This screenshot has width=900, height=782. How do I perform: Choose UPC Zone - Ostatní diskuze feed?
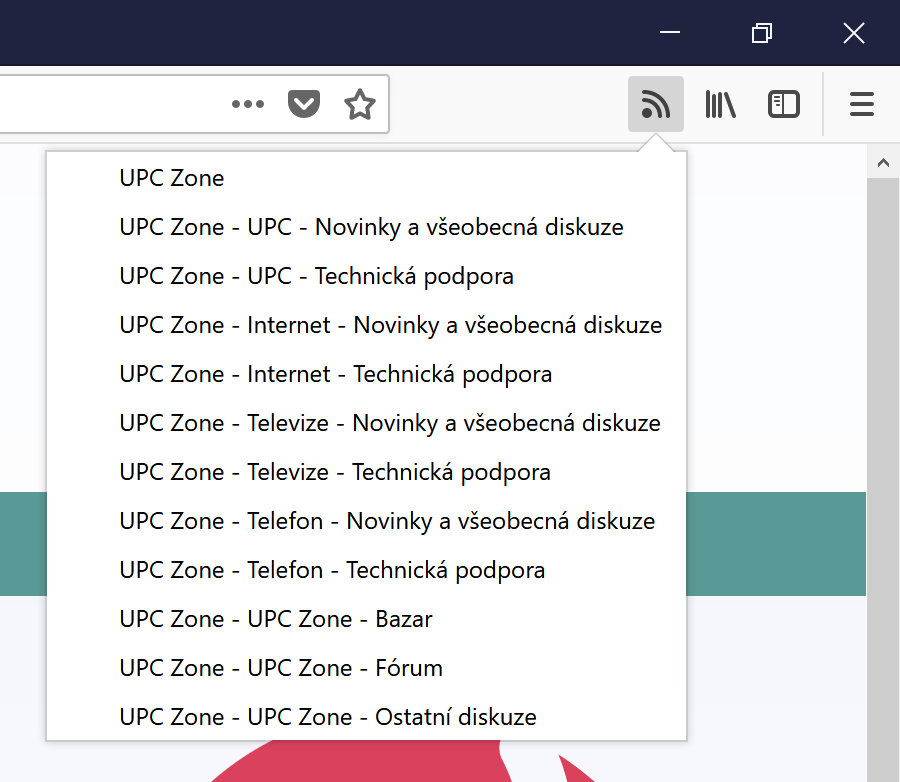(x=328, y=717)
